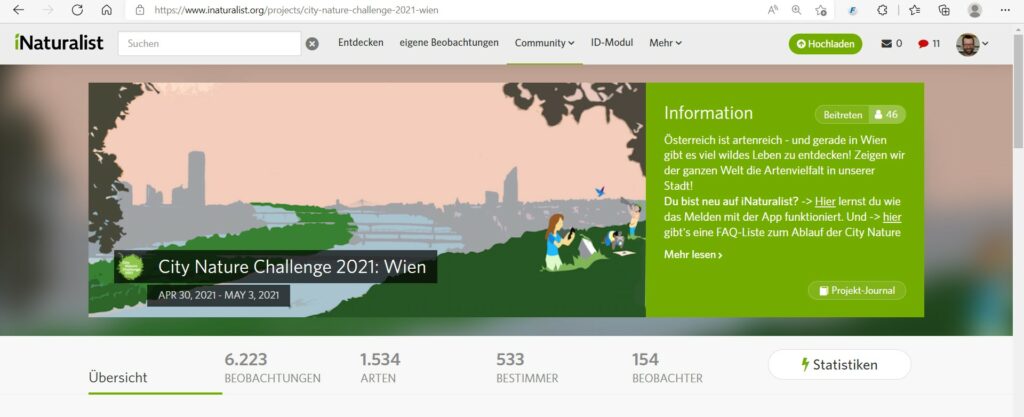Open the user avatar account dropdown
This screenshot has height=417, width=1024.
(972, 44)
